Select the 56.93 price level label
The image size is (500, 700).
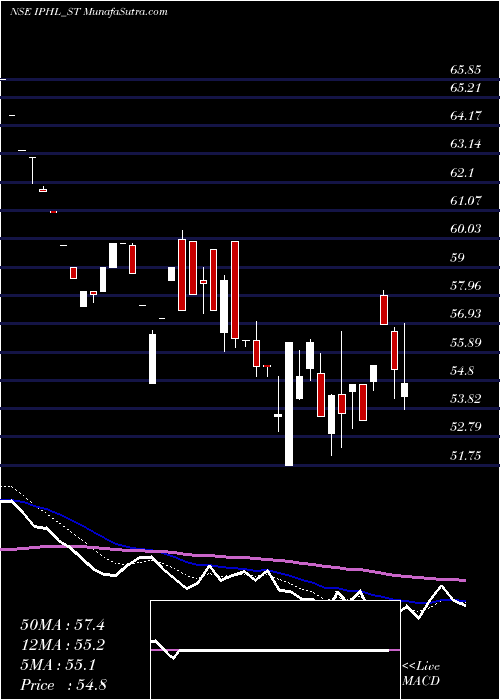click(466, 314)
